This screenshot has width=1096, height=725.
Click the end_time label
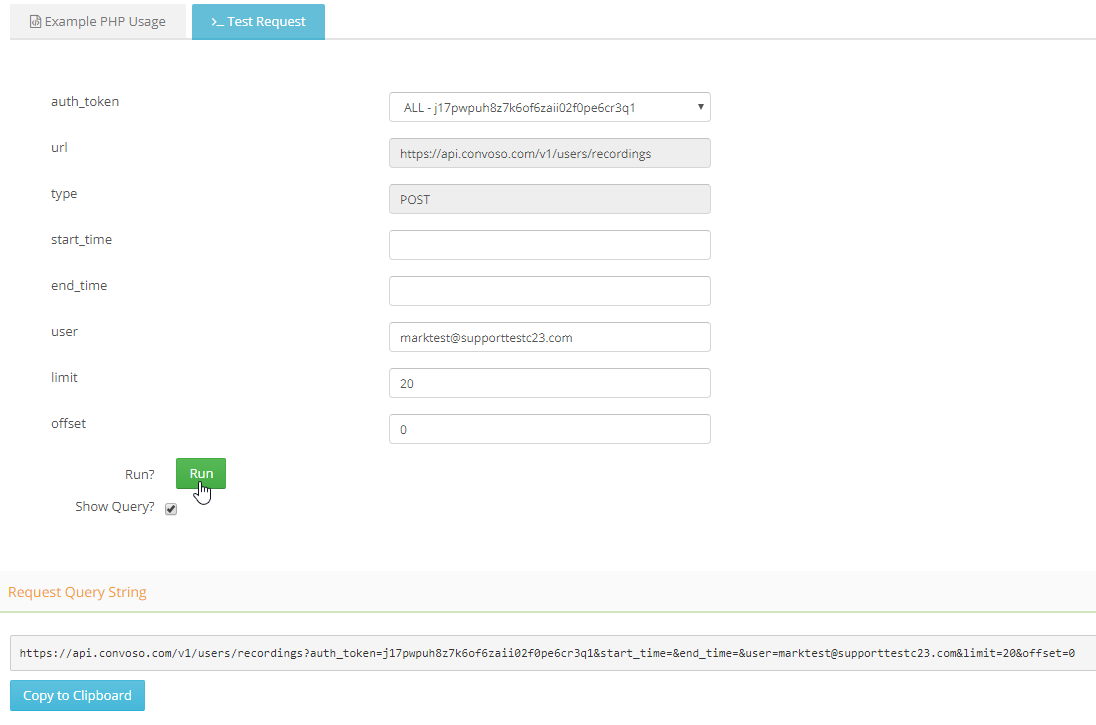pos(79,286)
